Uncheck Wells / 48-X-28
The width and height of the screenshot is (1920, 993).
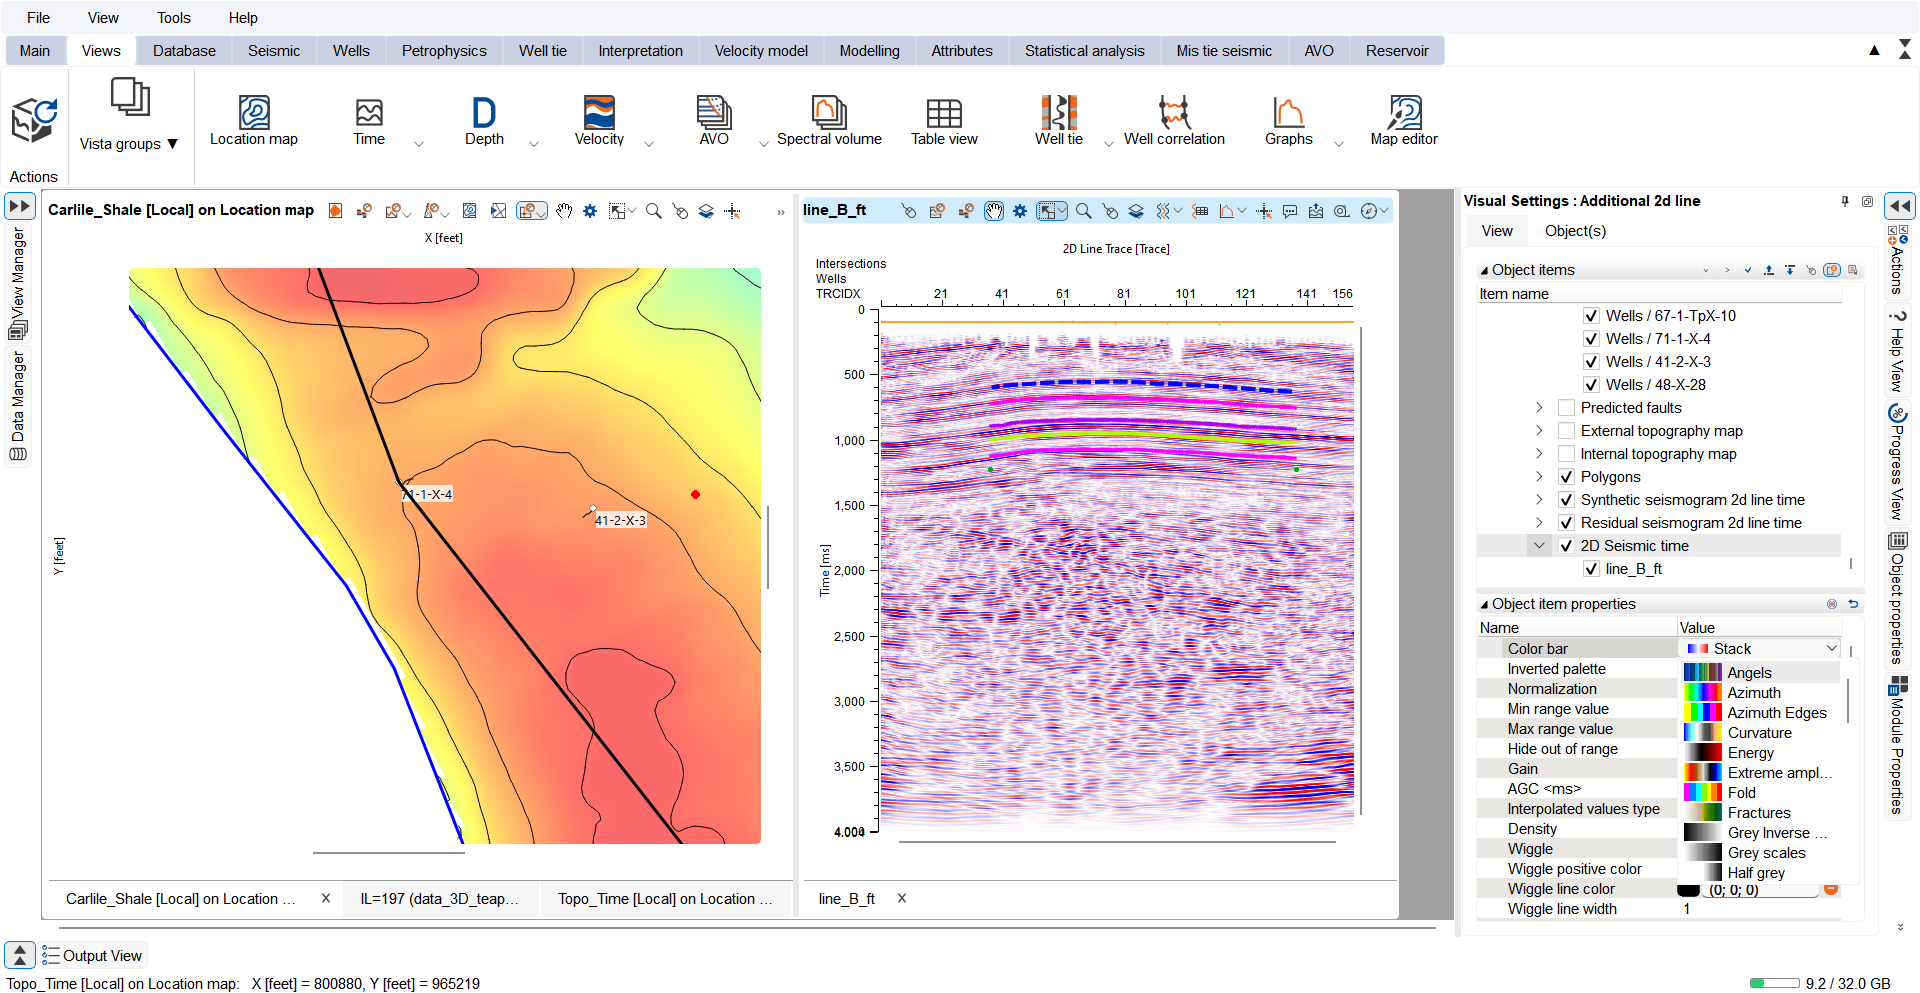pyautogui.click(x=1591, y=385)
